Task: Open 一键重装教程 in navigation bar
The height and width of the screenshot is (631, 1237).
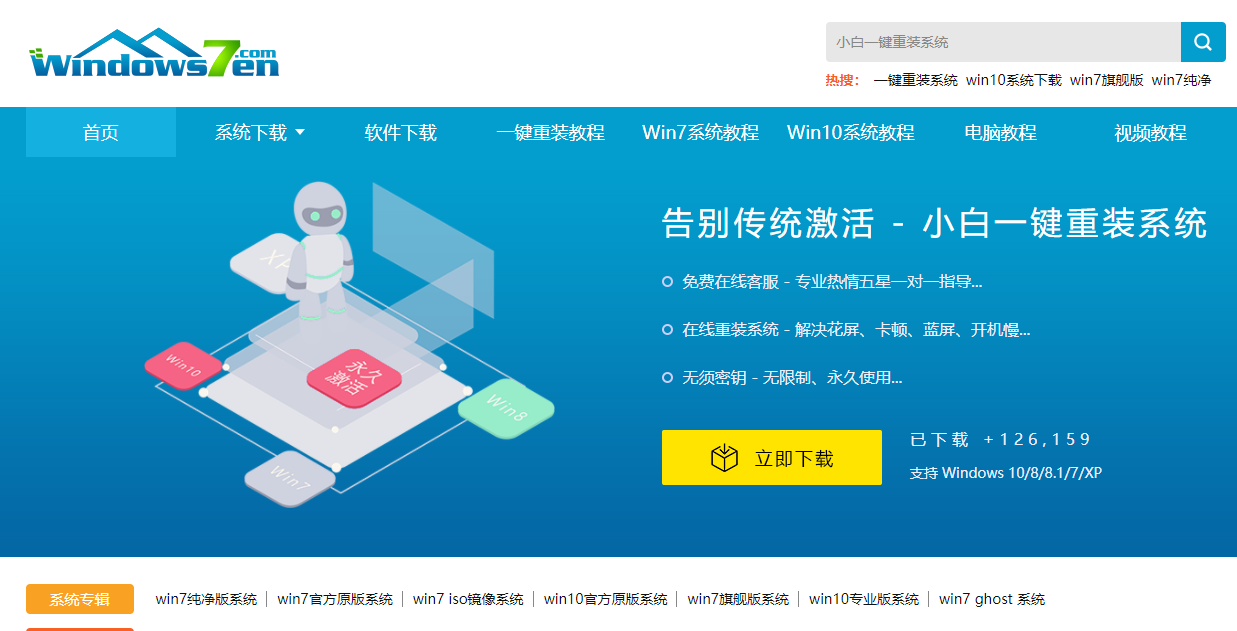Action: pyautogui.click(x=551, y=133)
